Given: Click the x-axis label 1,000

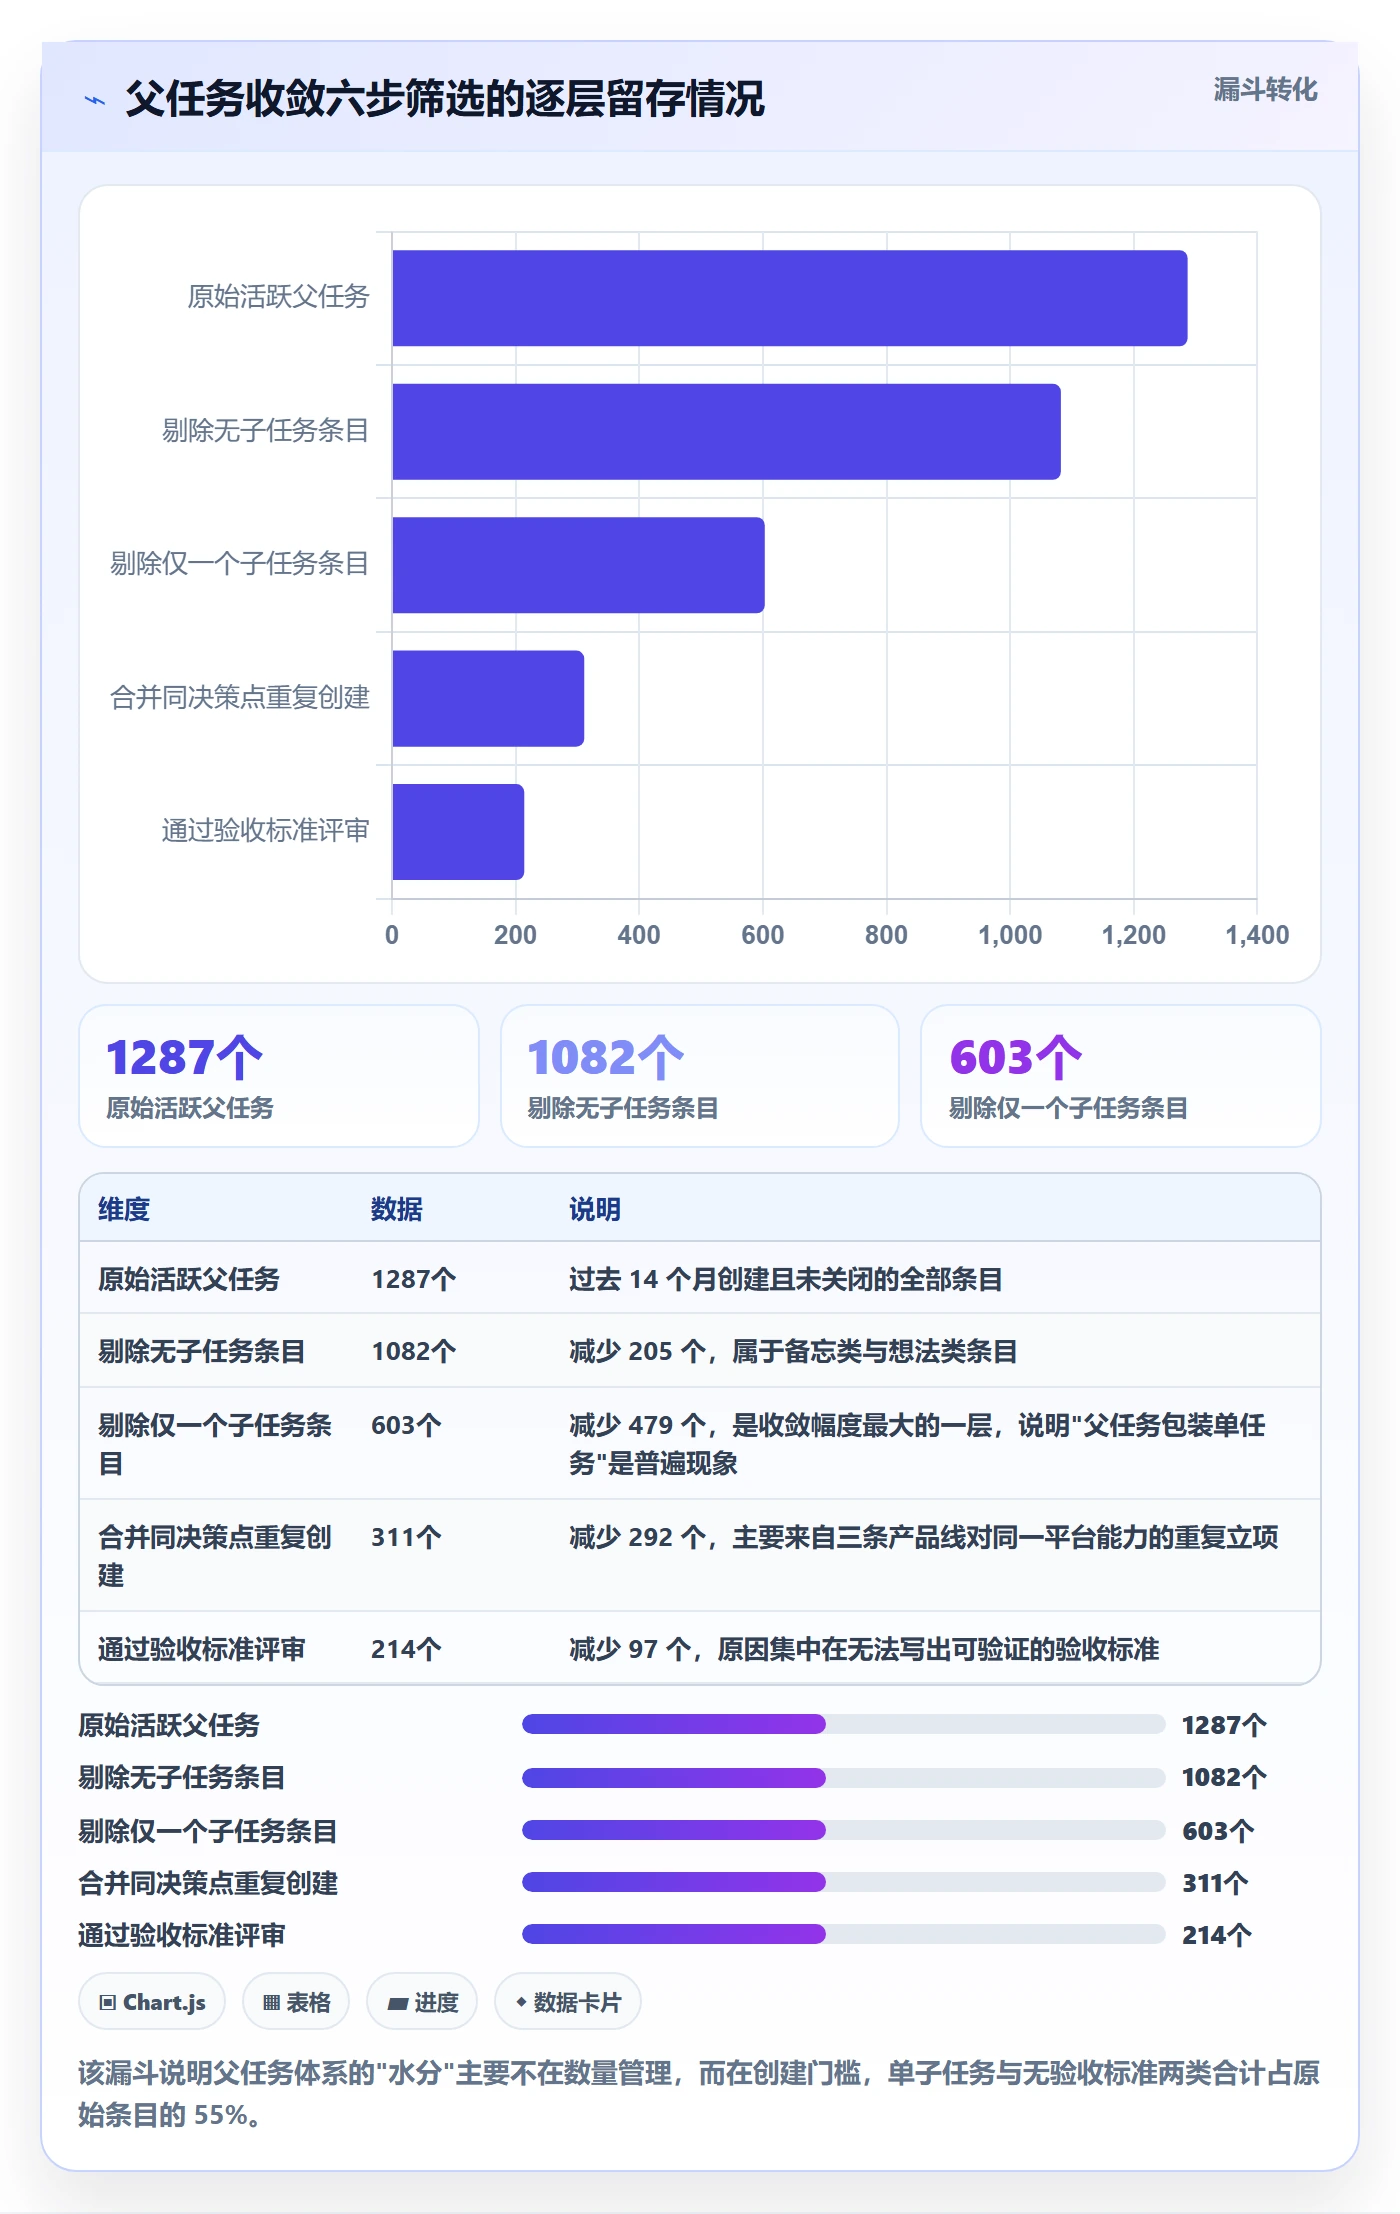Looking at the screenshot, I should pyautogui.click(x=1010, y=935).
